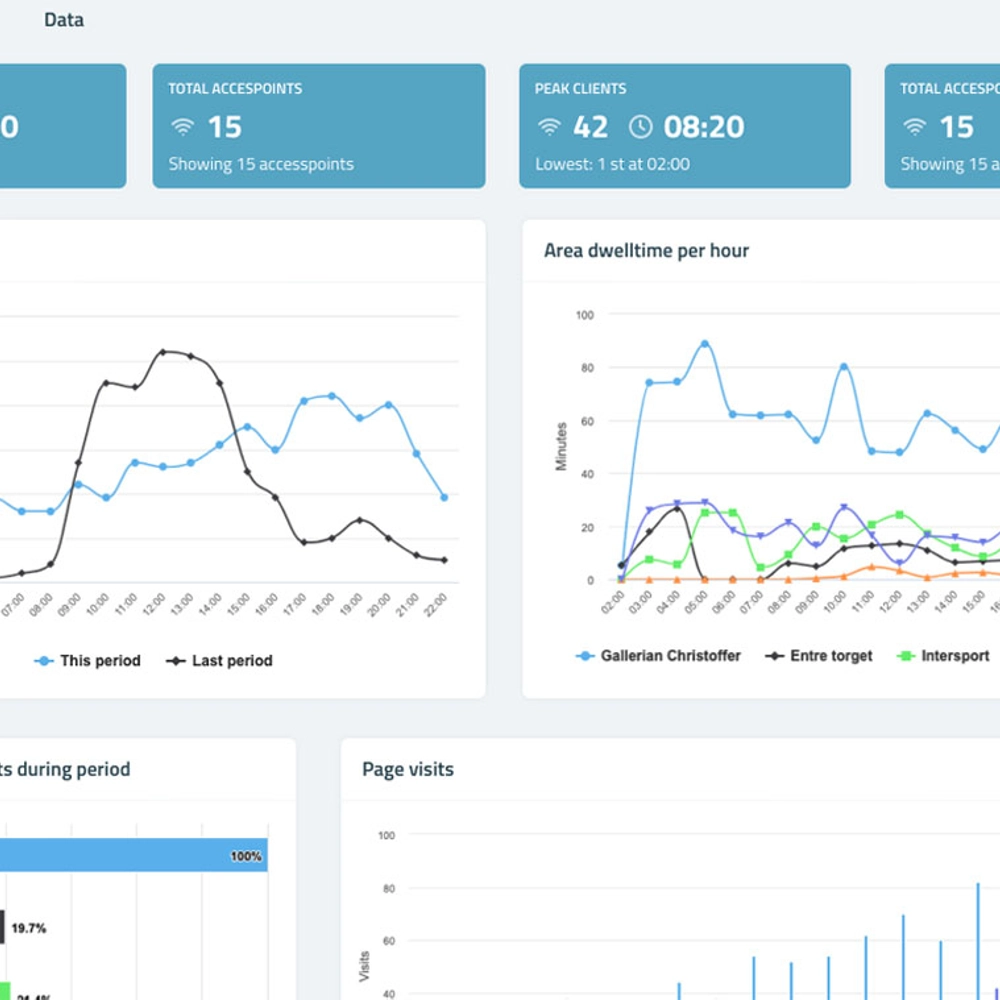Click the clock icon beside 08:20
The width and height of the screenshot is (1000, 1000).
640,127
